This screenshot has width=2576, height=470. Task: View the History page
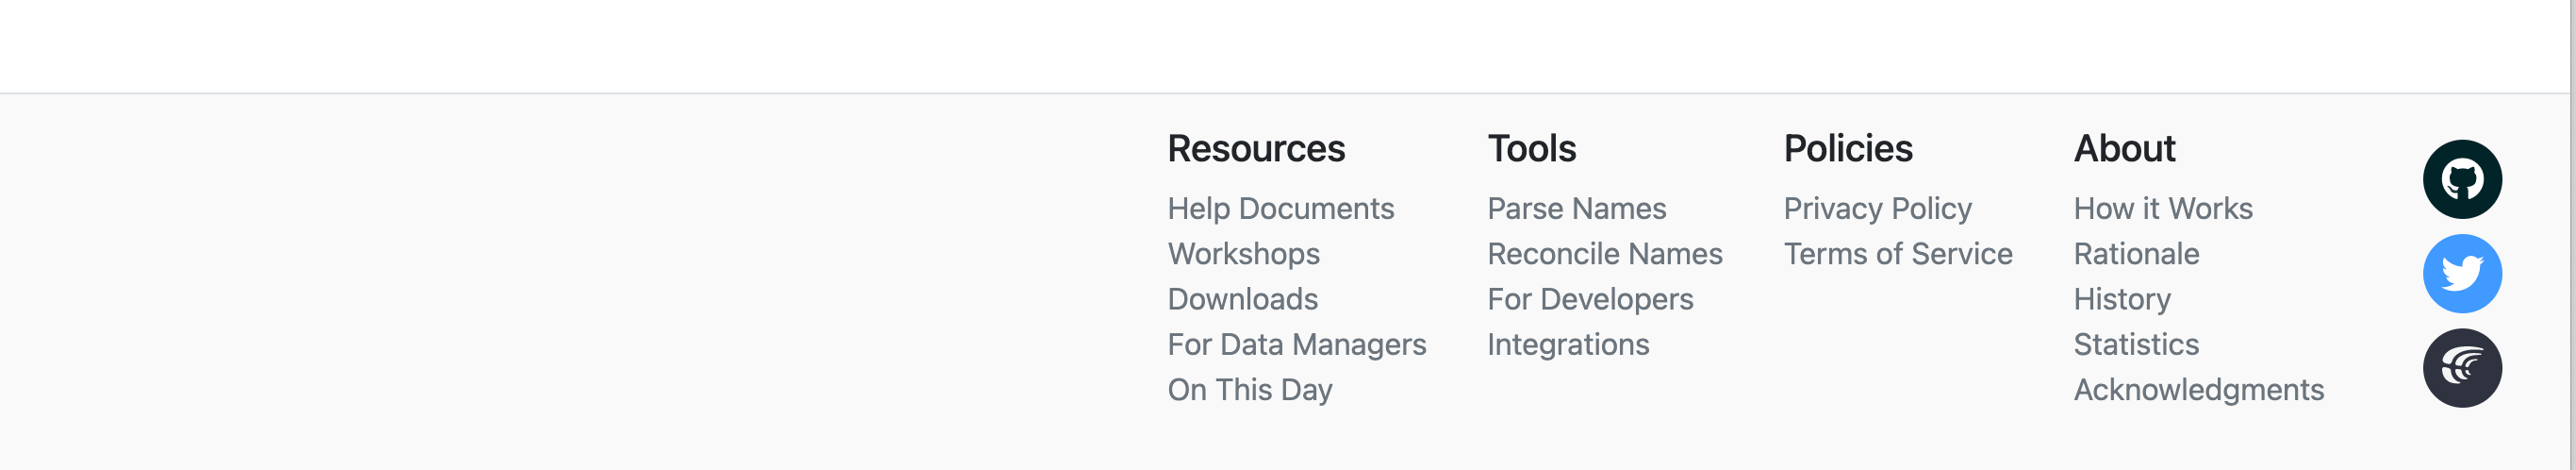2121,299
